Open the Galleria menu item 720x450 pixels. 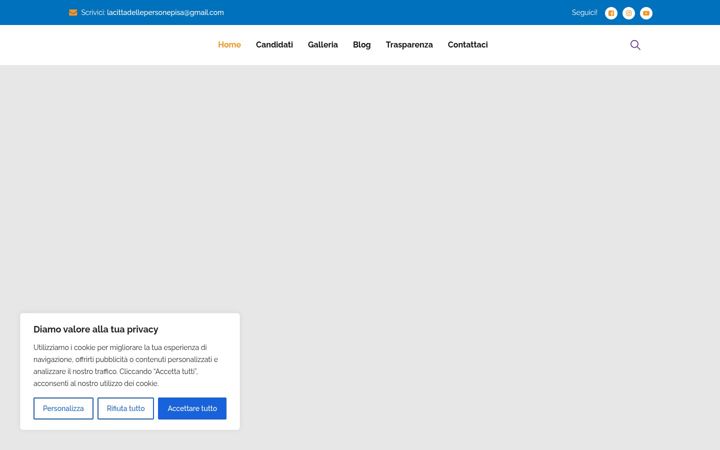click(x=323, y=45)
